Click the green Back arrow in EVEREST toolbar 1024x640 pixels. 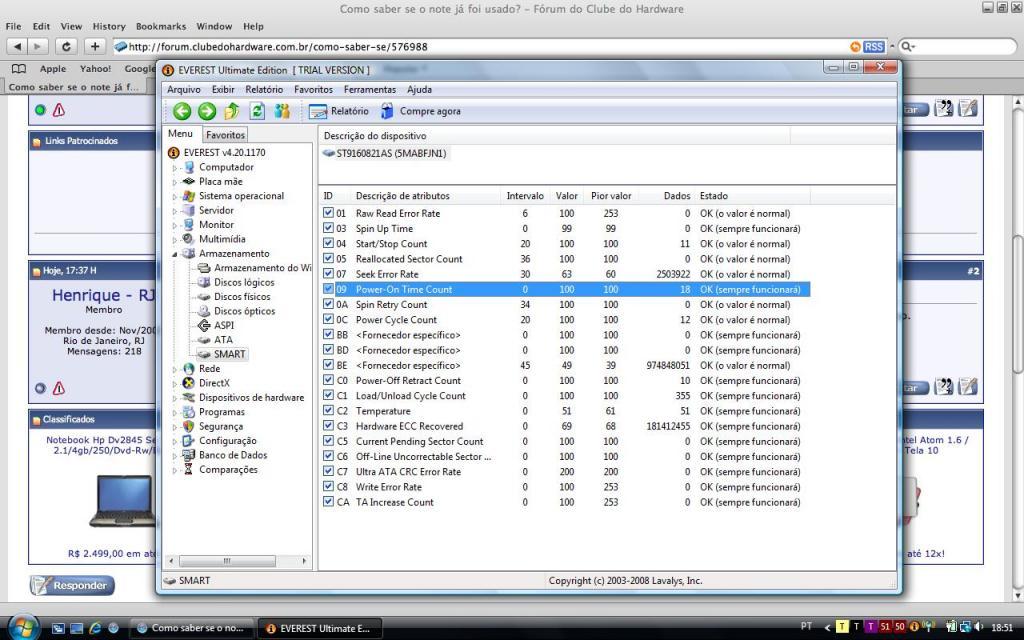click(x=182, y=112)
